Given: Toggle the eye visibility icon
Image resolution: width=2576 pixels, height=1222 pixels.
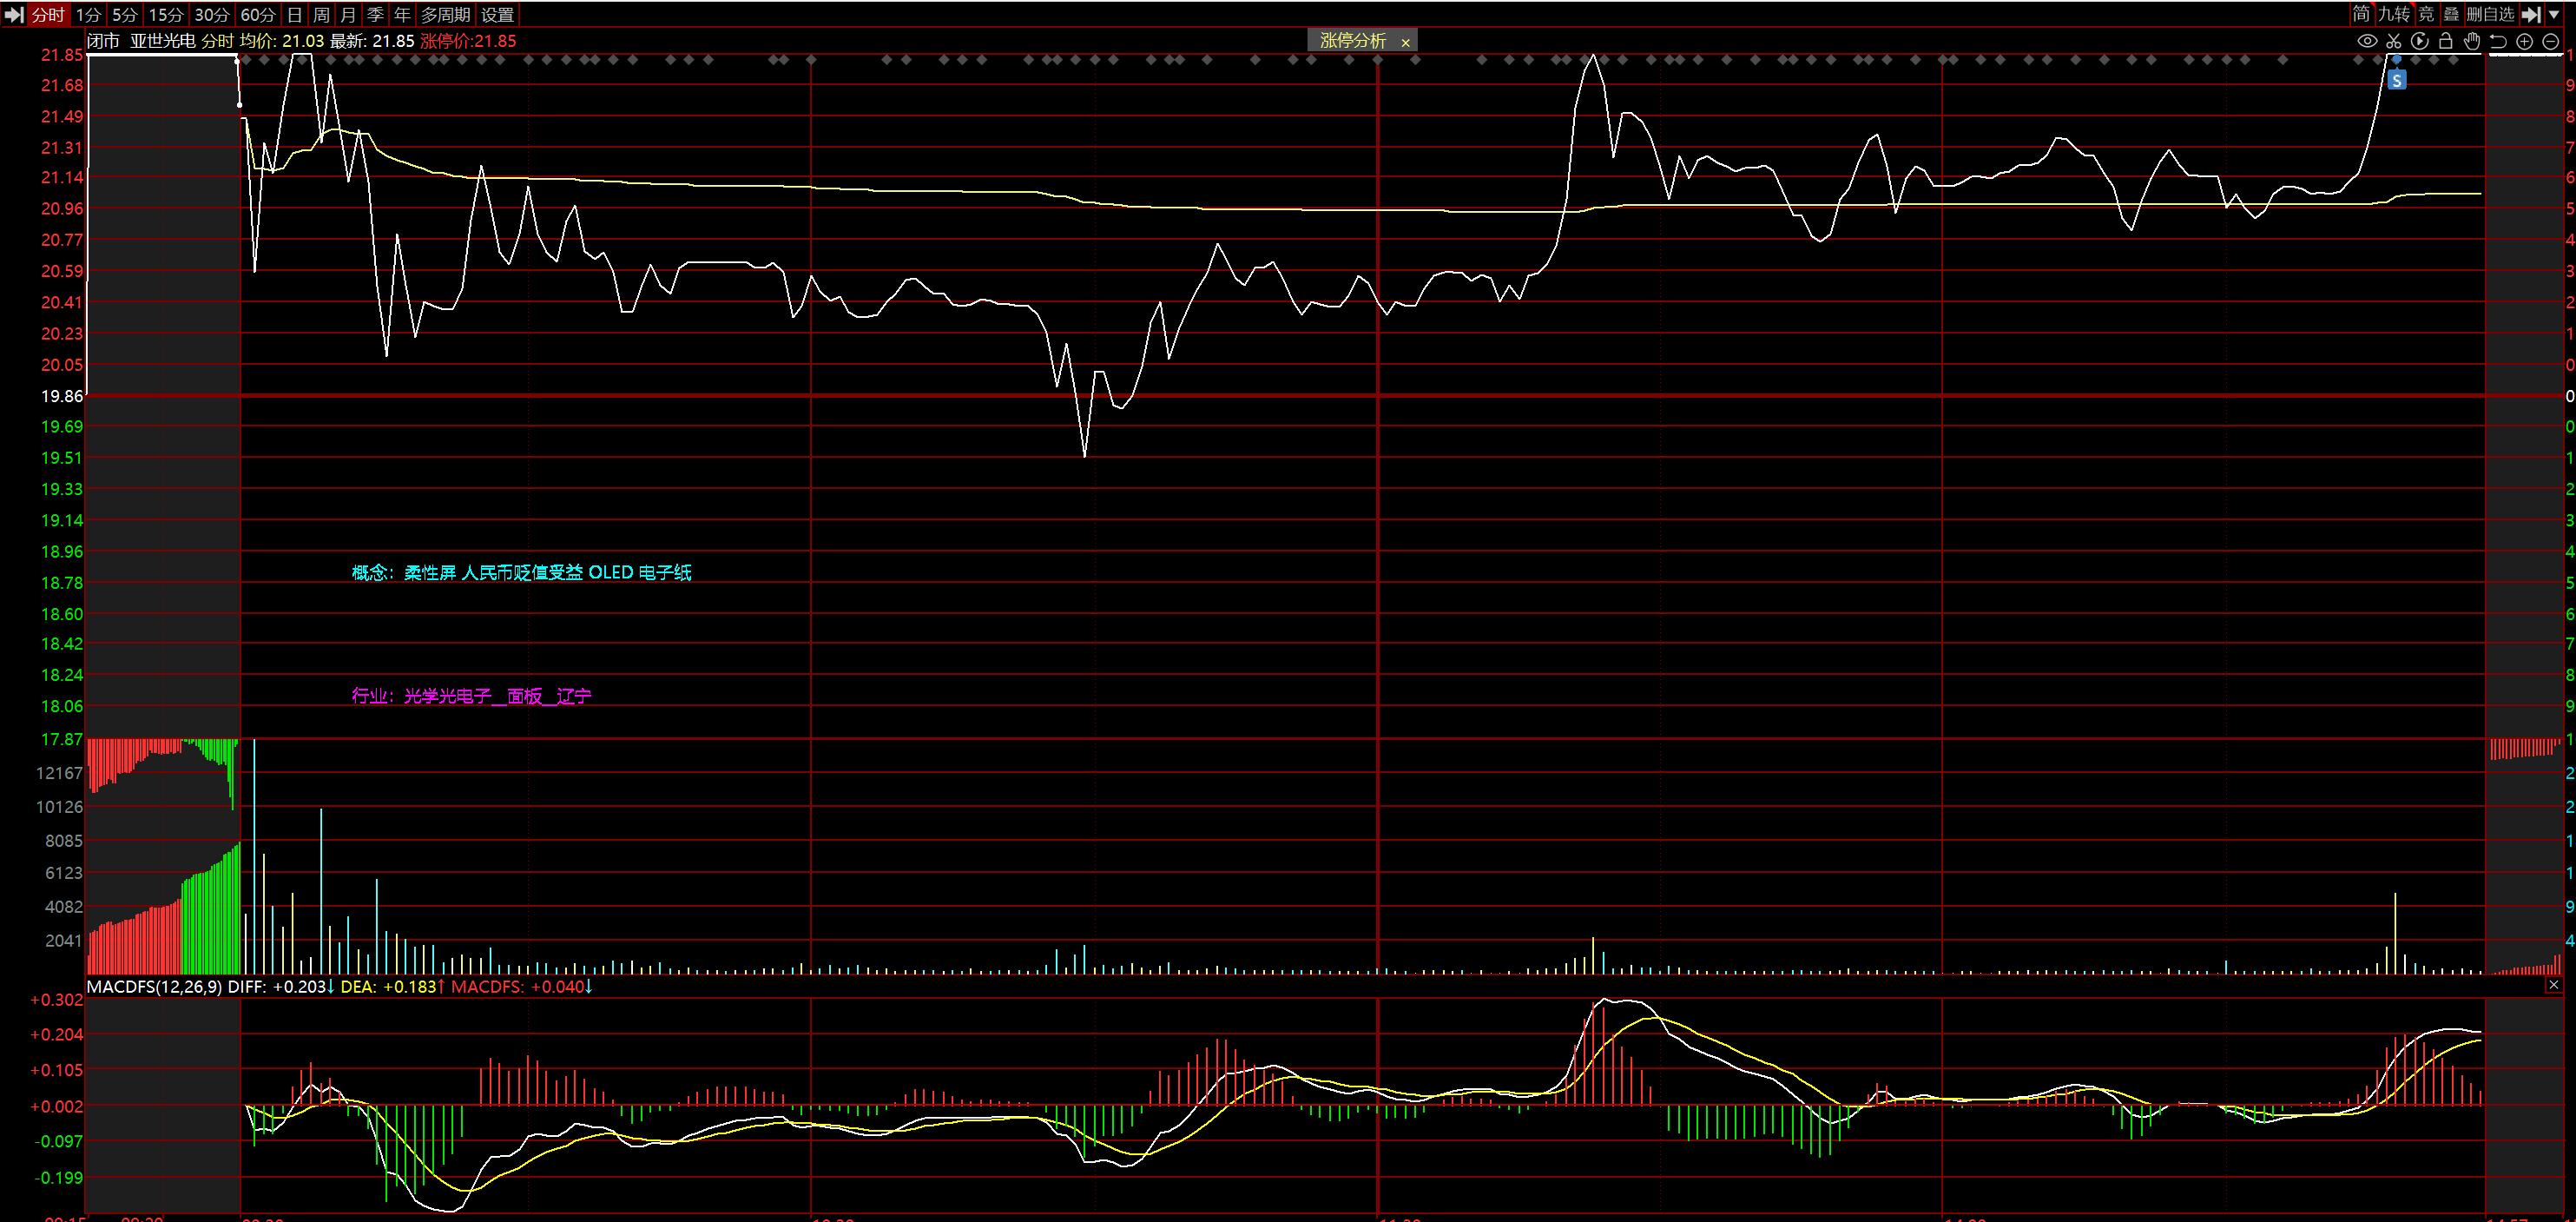Looking at the screenshot, I should (2367, 41).
